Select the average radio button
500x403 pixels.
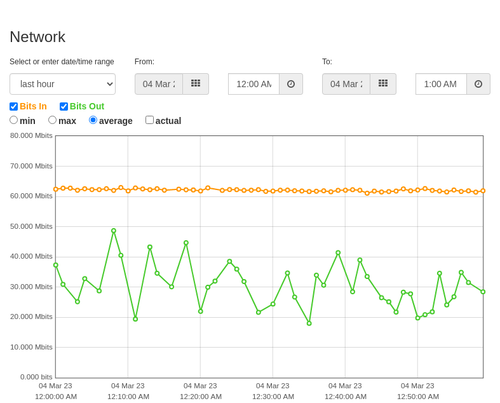(x=93, y=120)
